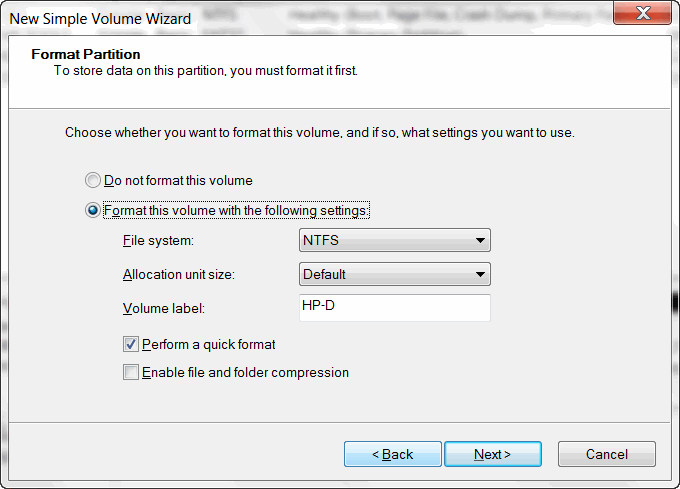Expand the Allocation unit size dropdown arrow
The width and height of the screenshot is (680, 489).
pos(480,274)
